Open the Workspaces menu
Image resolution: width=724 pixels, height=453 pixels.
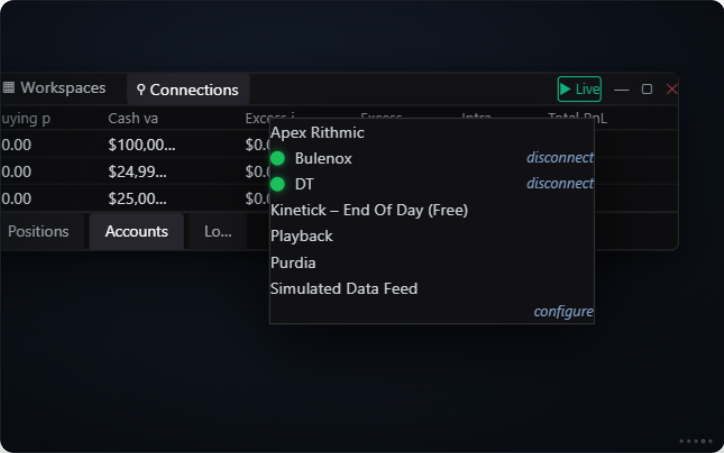(x=54, y=88)
